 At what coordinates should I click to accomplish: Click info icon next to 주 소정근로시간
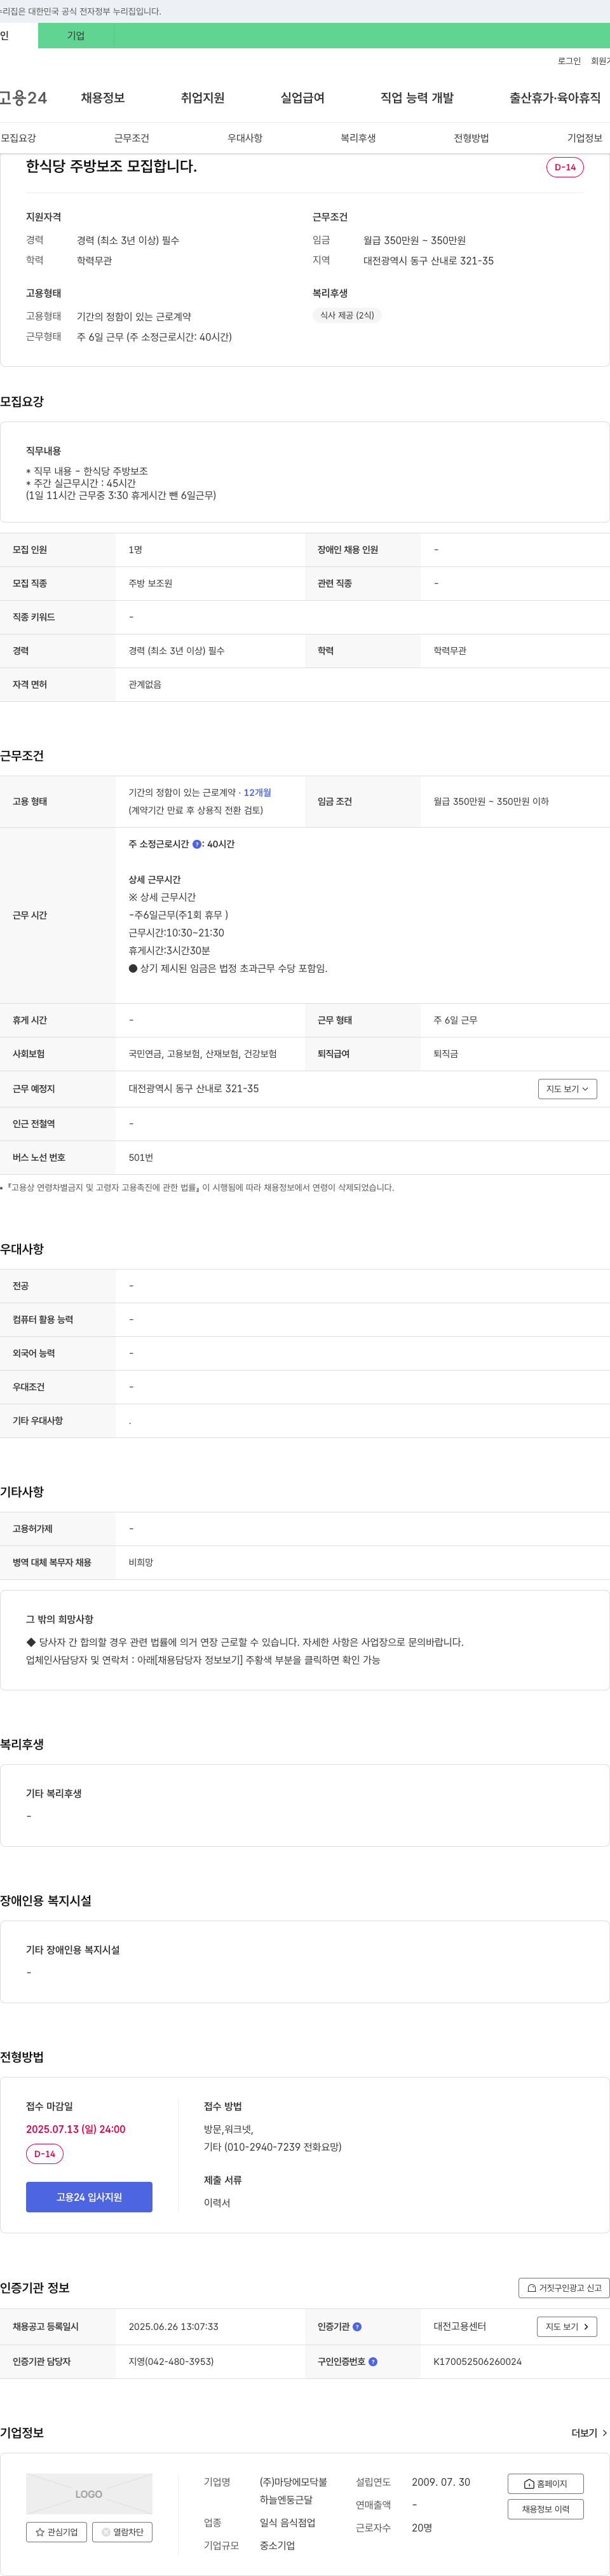(x=197, y=844)
